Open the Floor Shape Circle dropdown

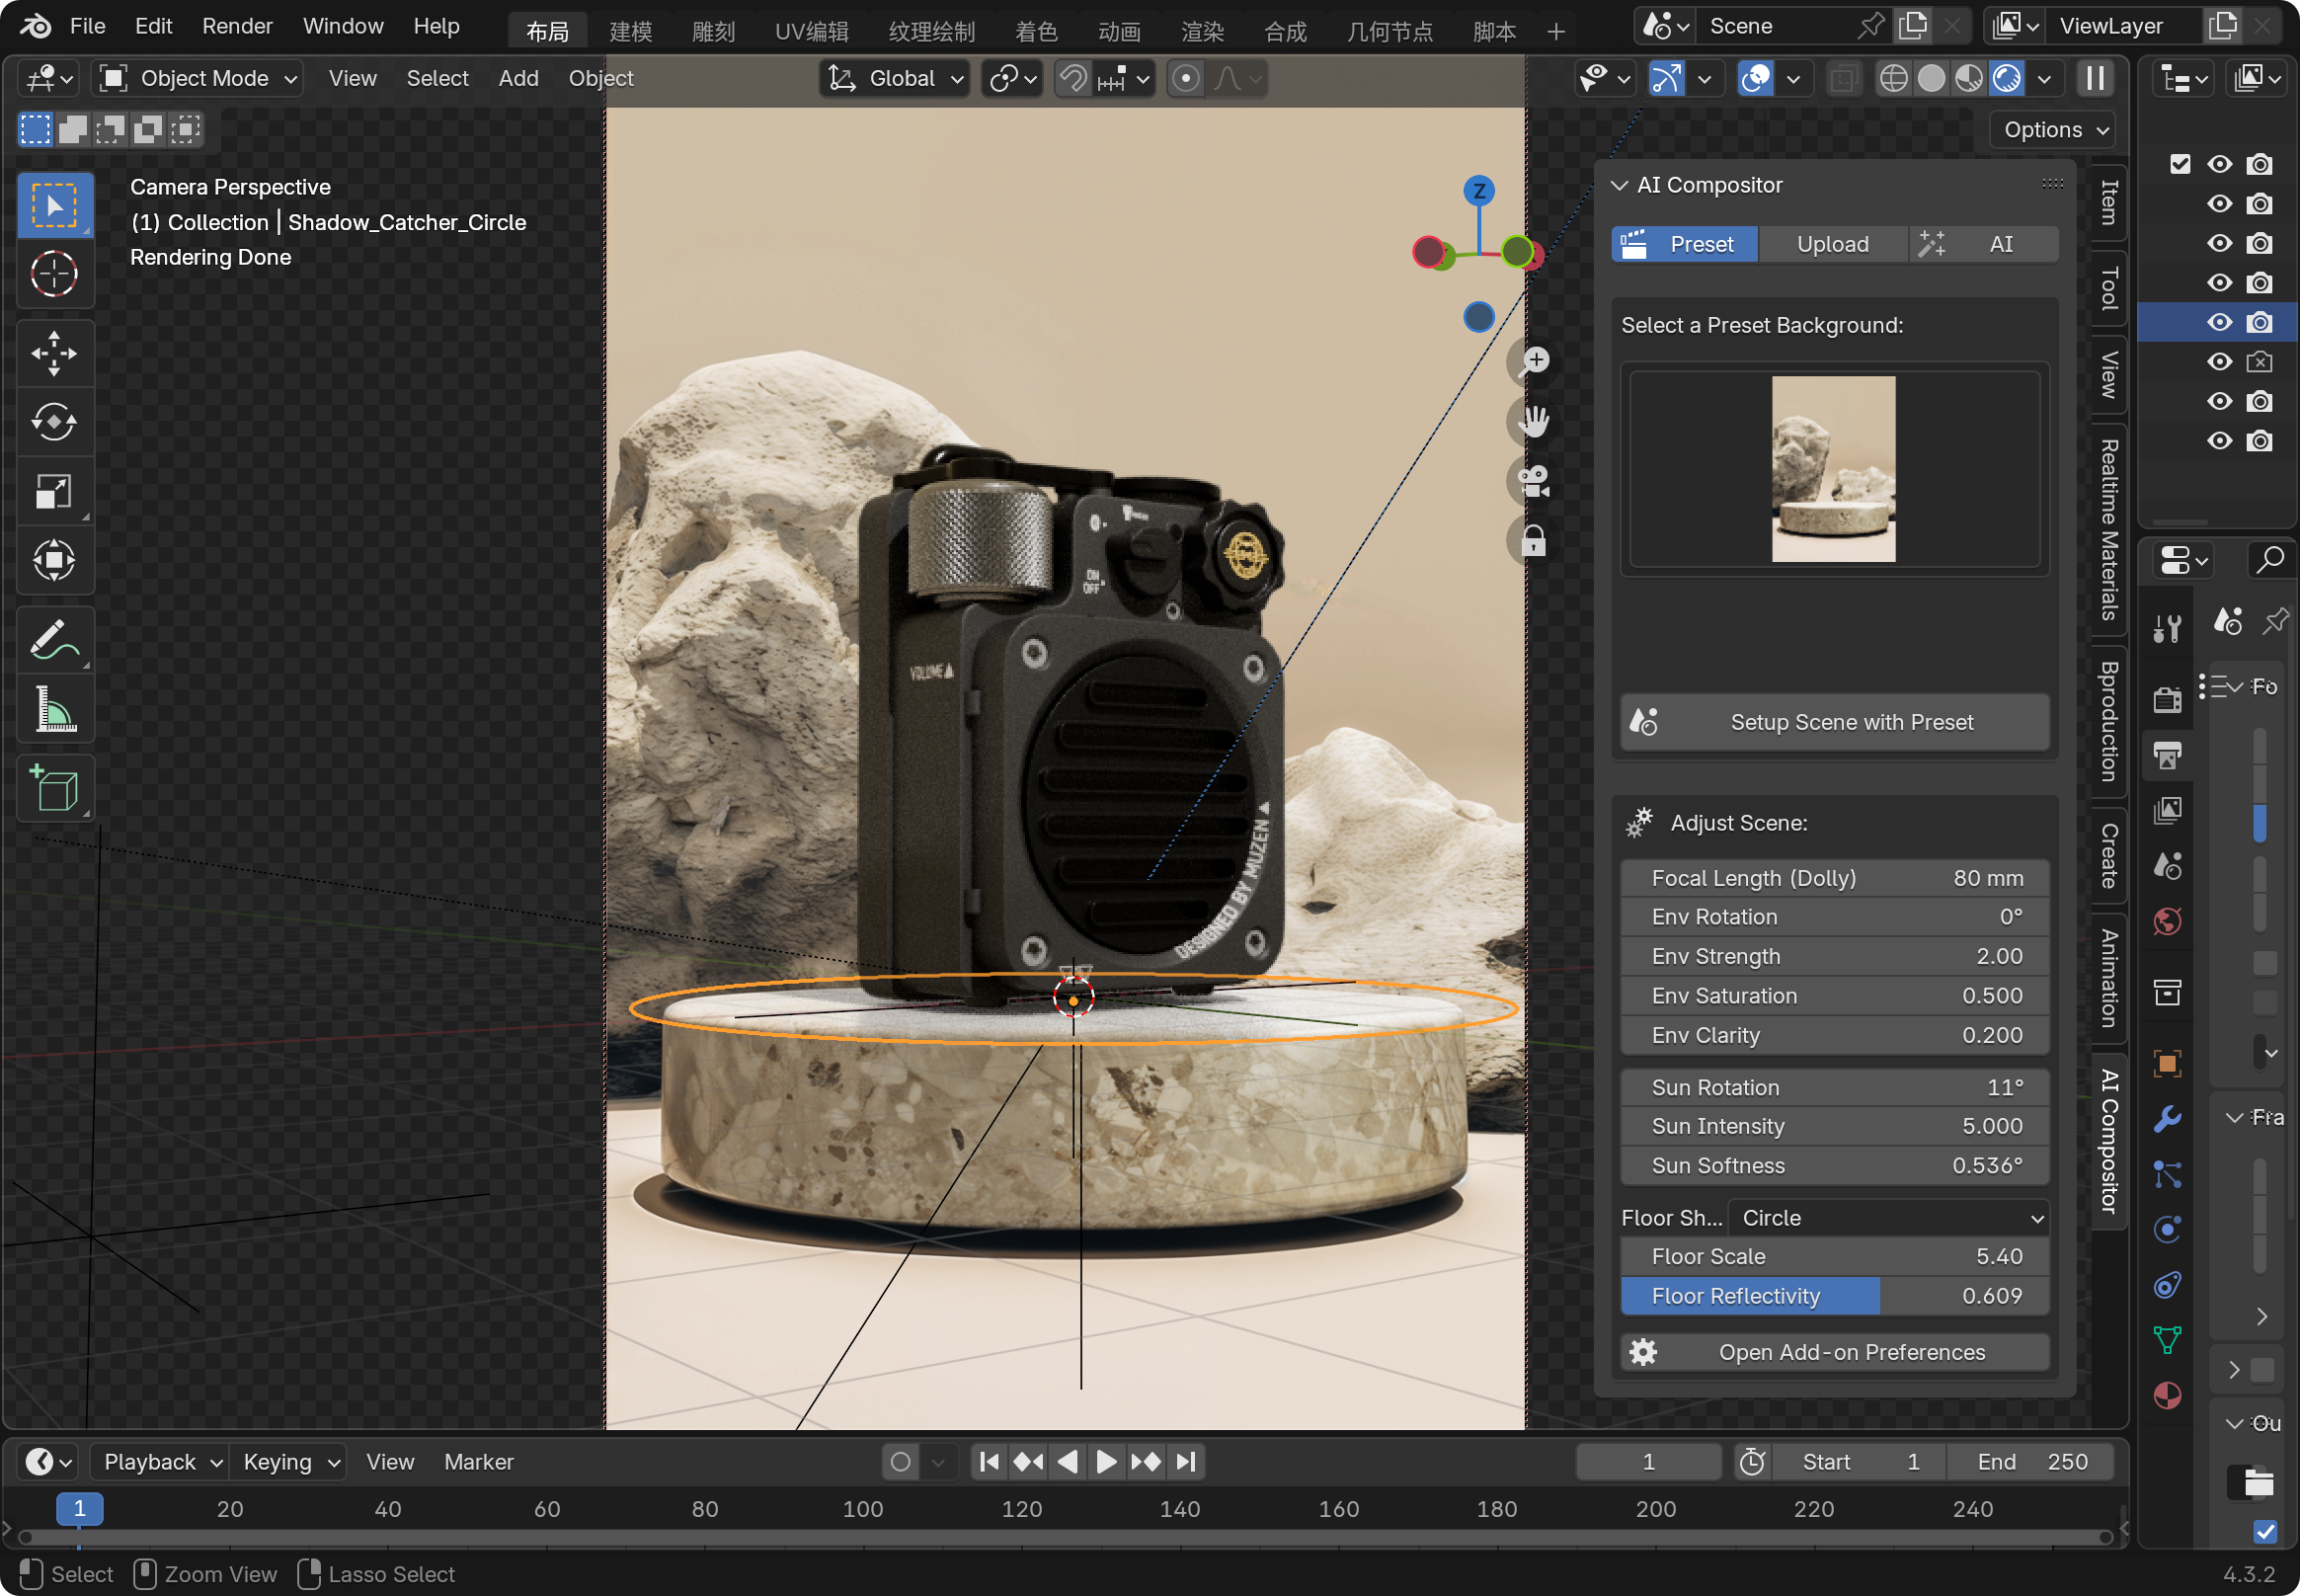pos(1889,1218)
